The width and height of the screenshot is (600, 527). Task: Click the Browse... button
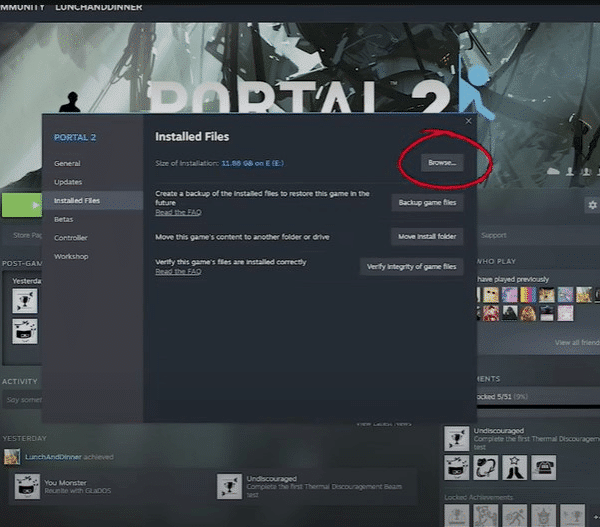[x=442, y=163]
